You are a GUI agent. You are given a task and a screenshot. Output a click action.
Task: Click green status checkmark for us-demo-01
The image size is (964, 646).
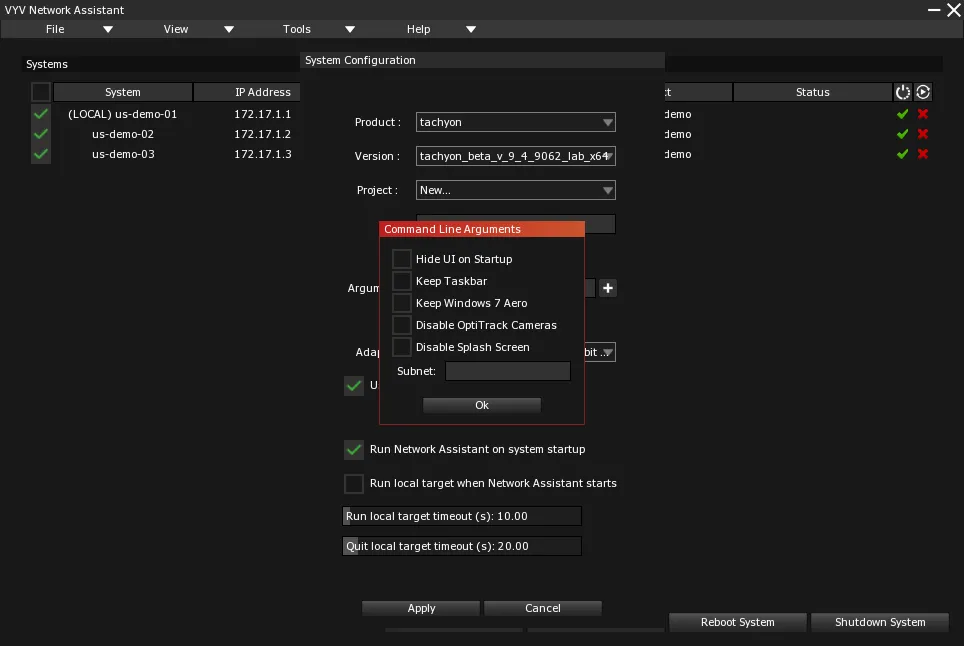point(902,114)
